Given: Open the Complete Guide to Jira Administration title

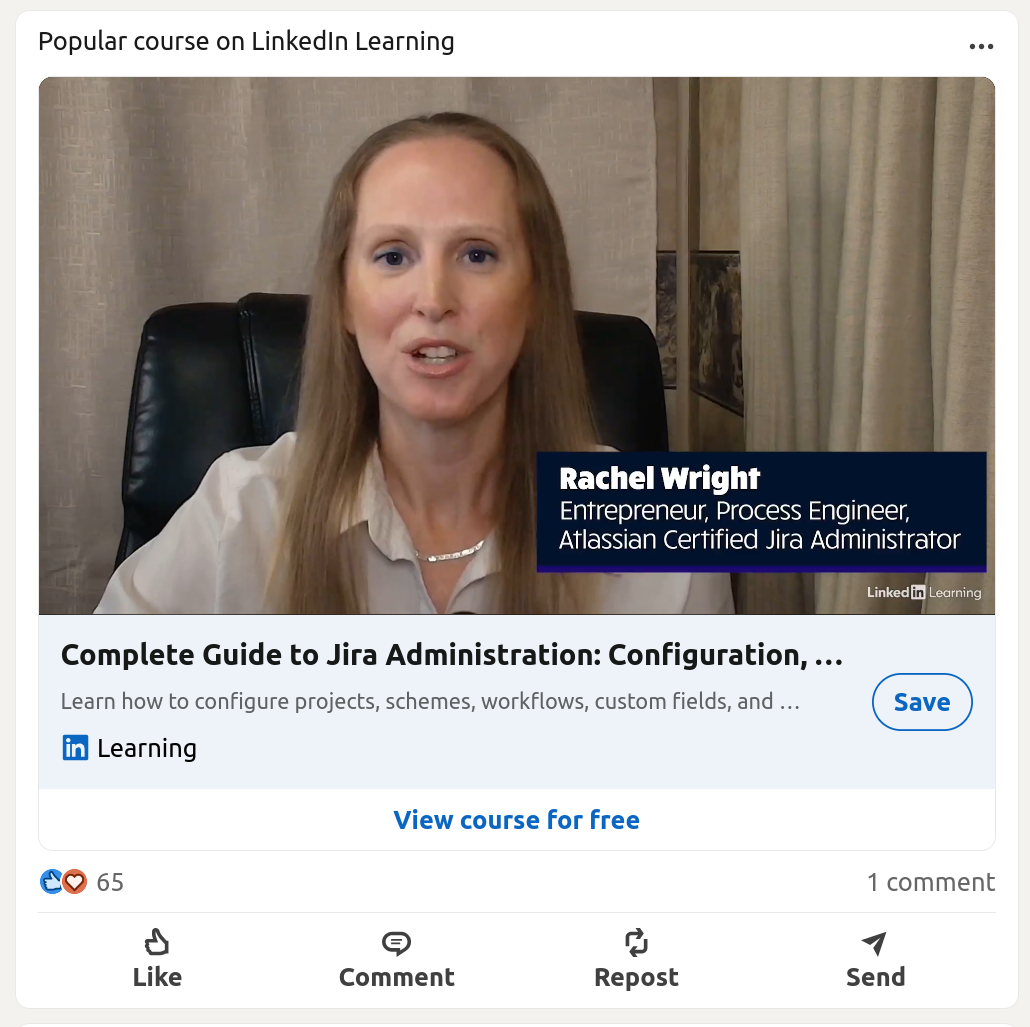Looking at the screenshot, I should pyautogui.click(x=452, y=654).
